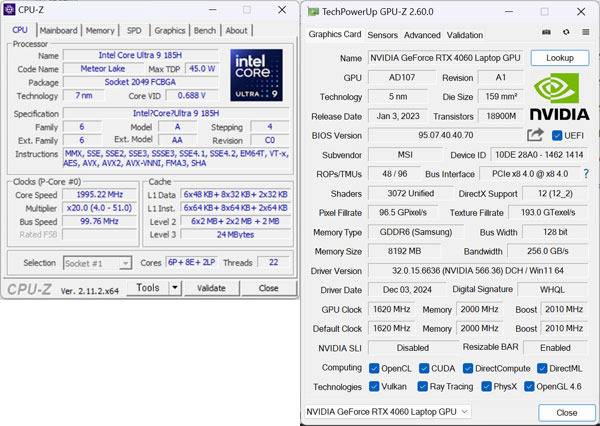This screenshot has height=426, width=600.
Task: Click Cores value 6P + 8E + 2LP
Action: coord(191,262)
